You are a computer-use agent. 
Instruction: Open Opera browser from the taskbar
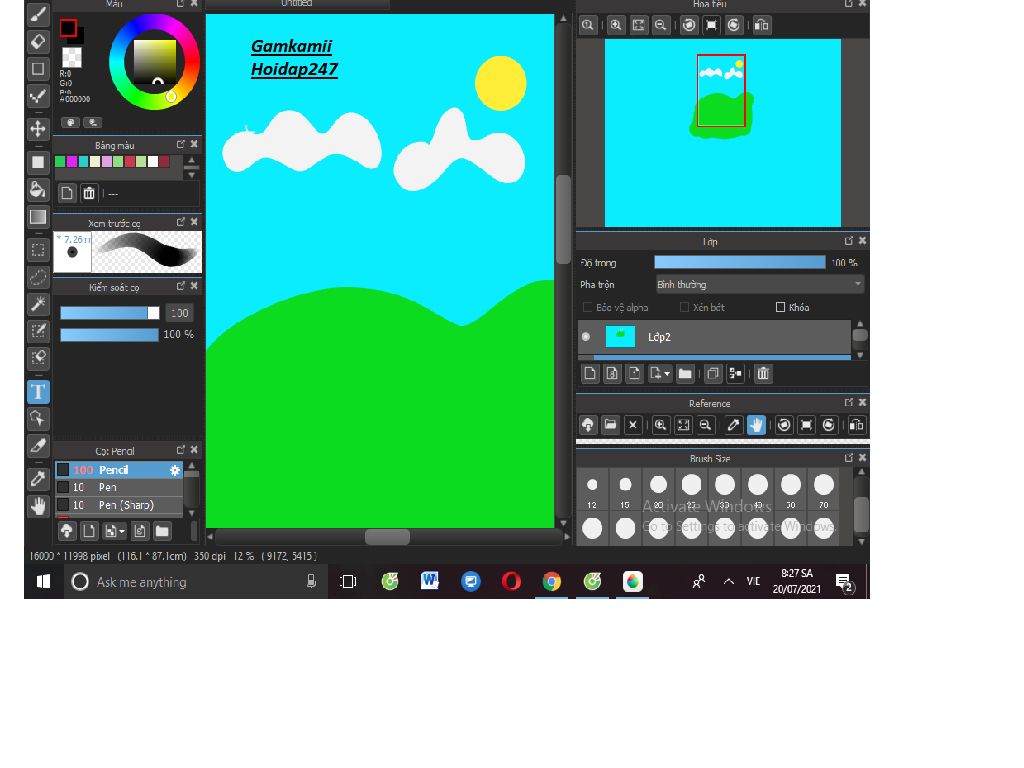tap(511, 581)
